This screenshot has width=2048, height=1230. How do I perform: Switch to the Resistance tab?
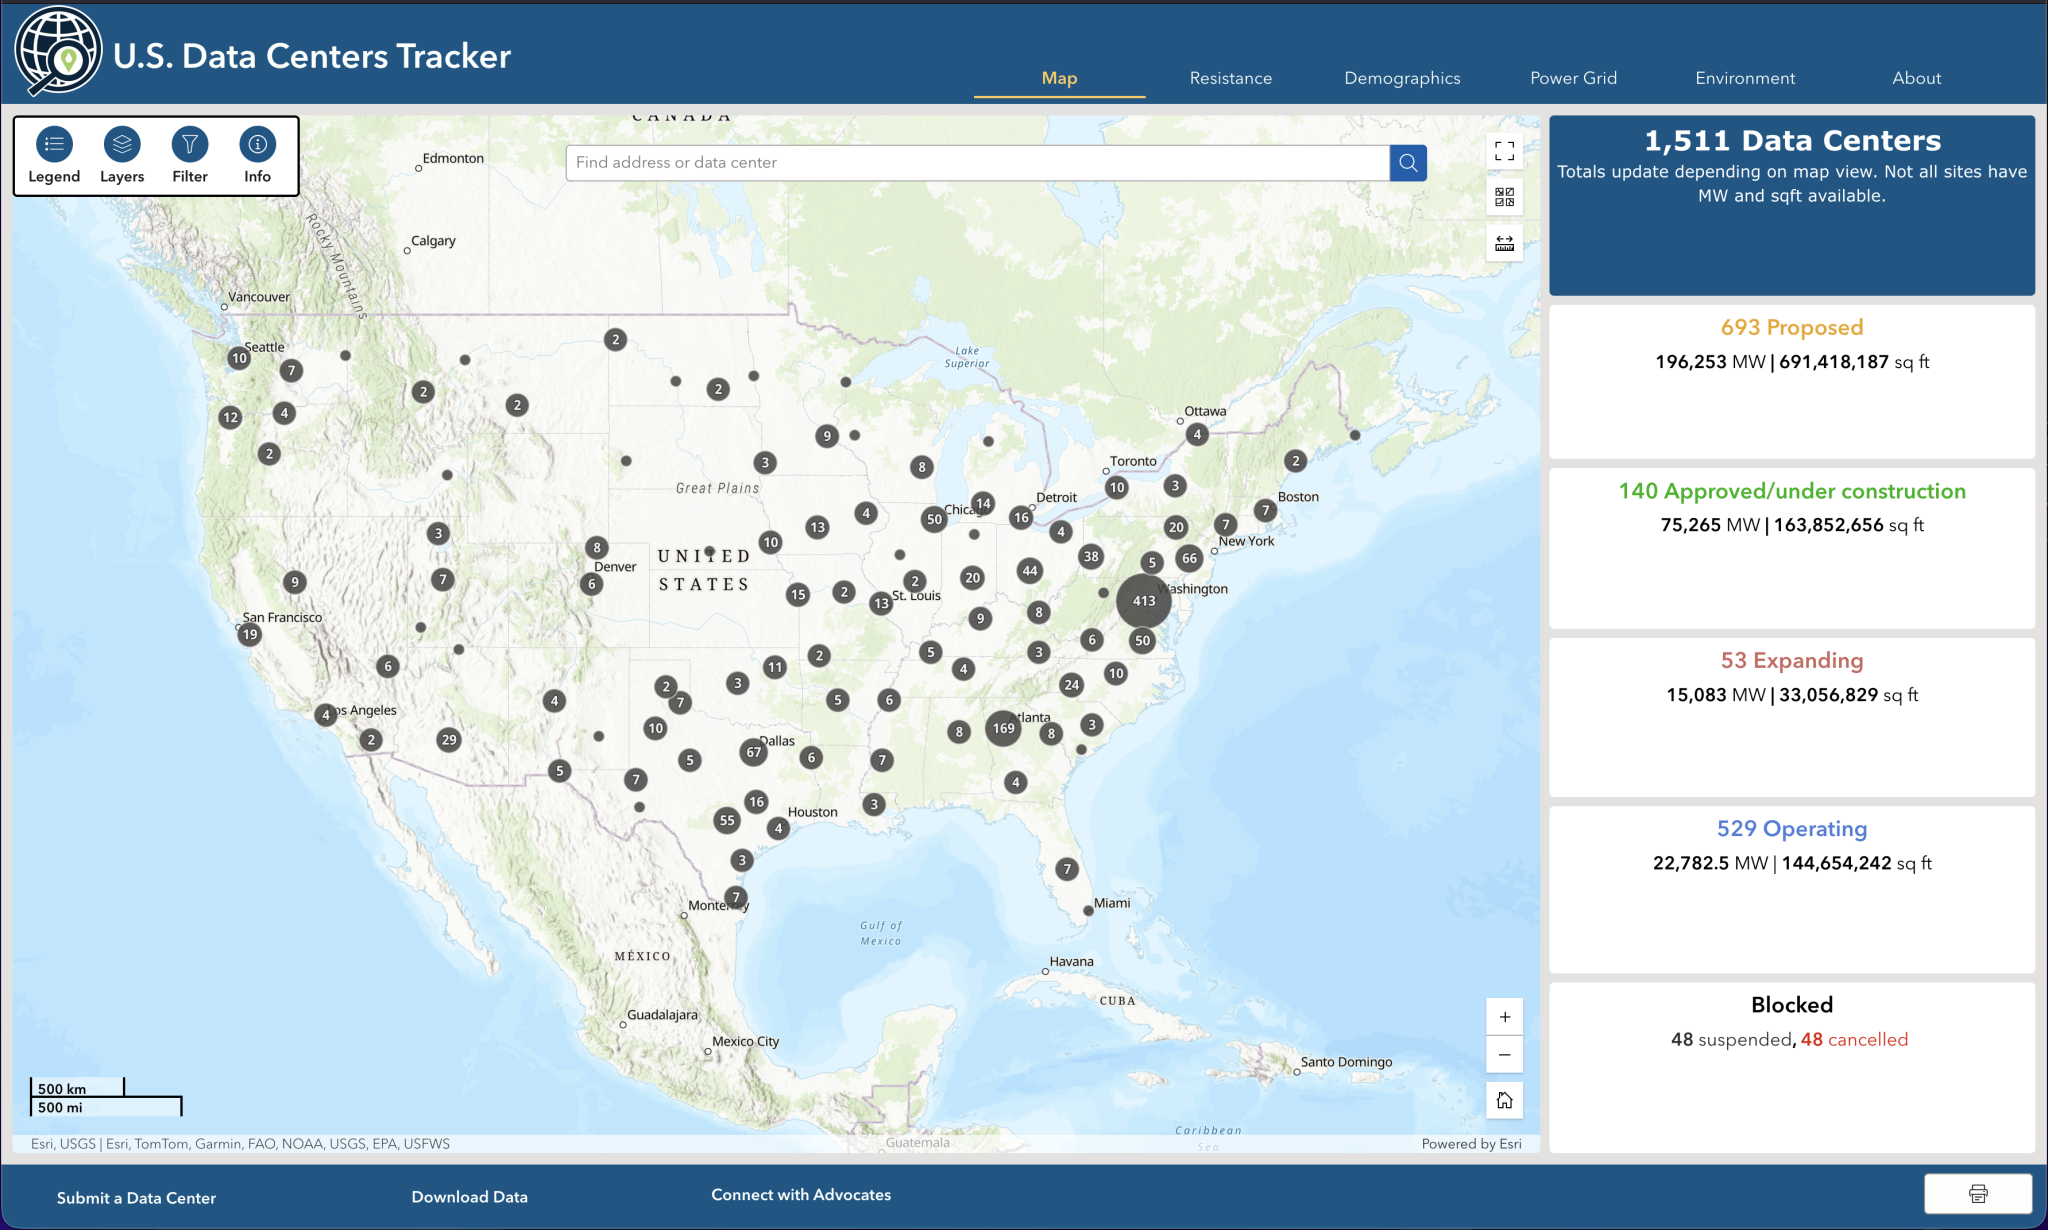coord(1231,78)
